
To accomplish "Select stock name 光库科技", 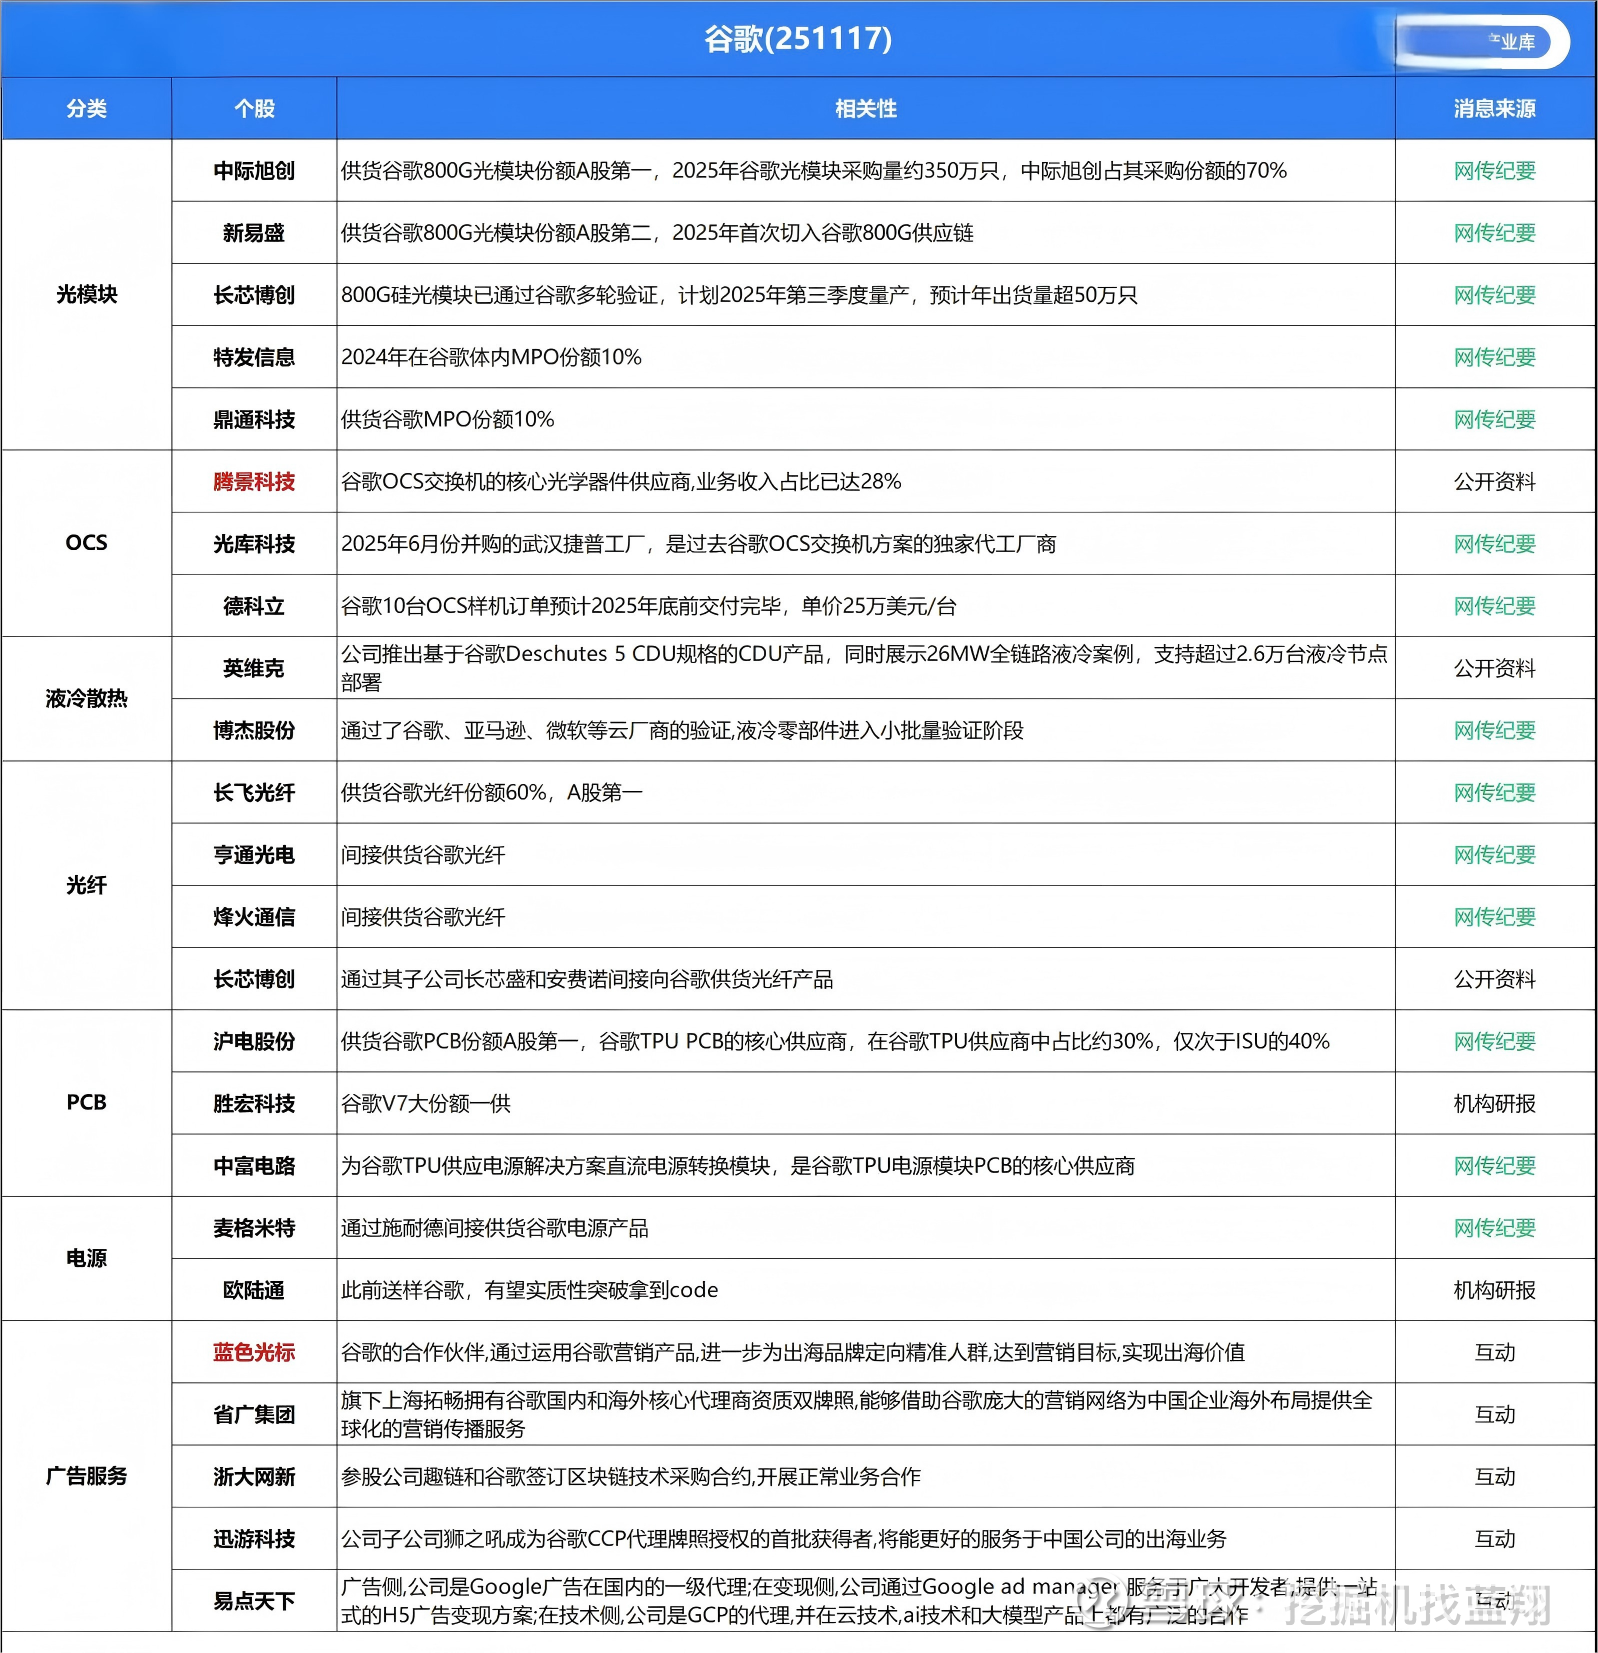I will pyautogui.click(x=254, y=544).
